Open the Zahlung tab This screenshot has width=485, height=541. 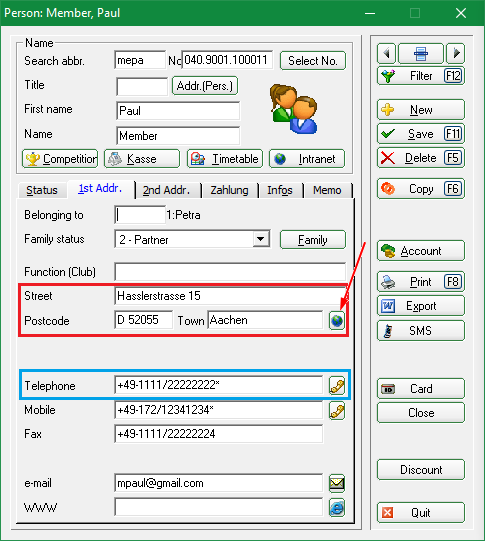pyautogui.click(x=229, y=190)
